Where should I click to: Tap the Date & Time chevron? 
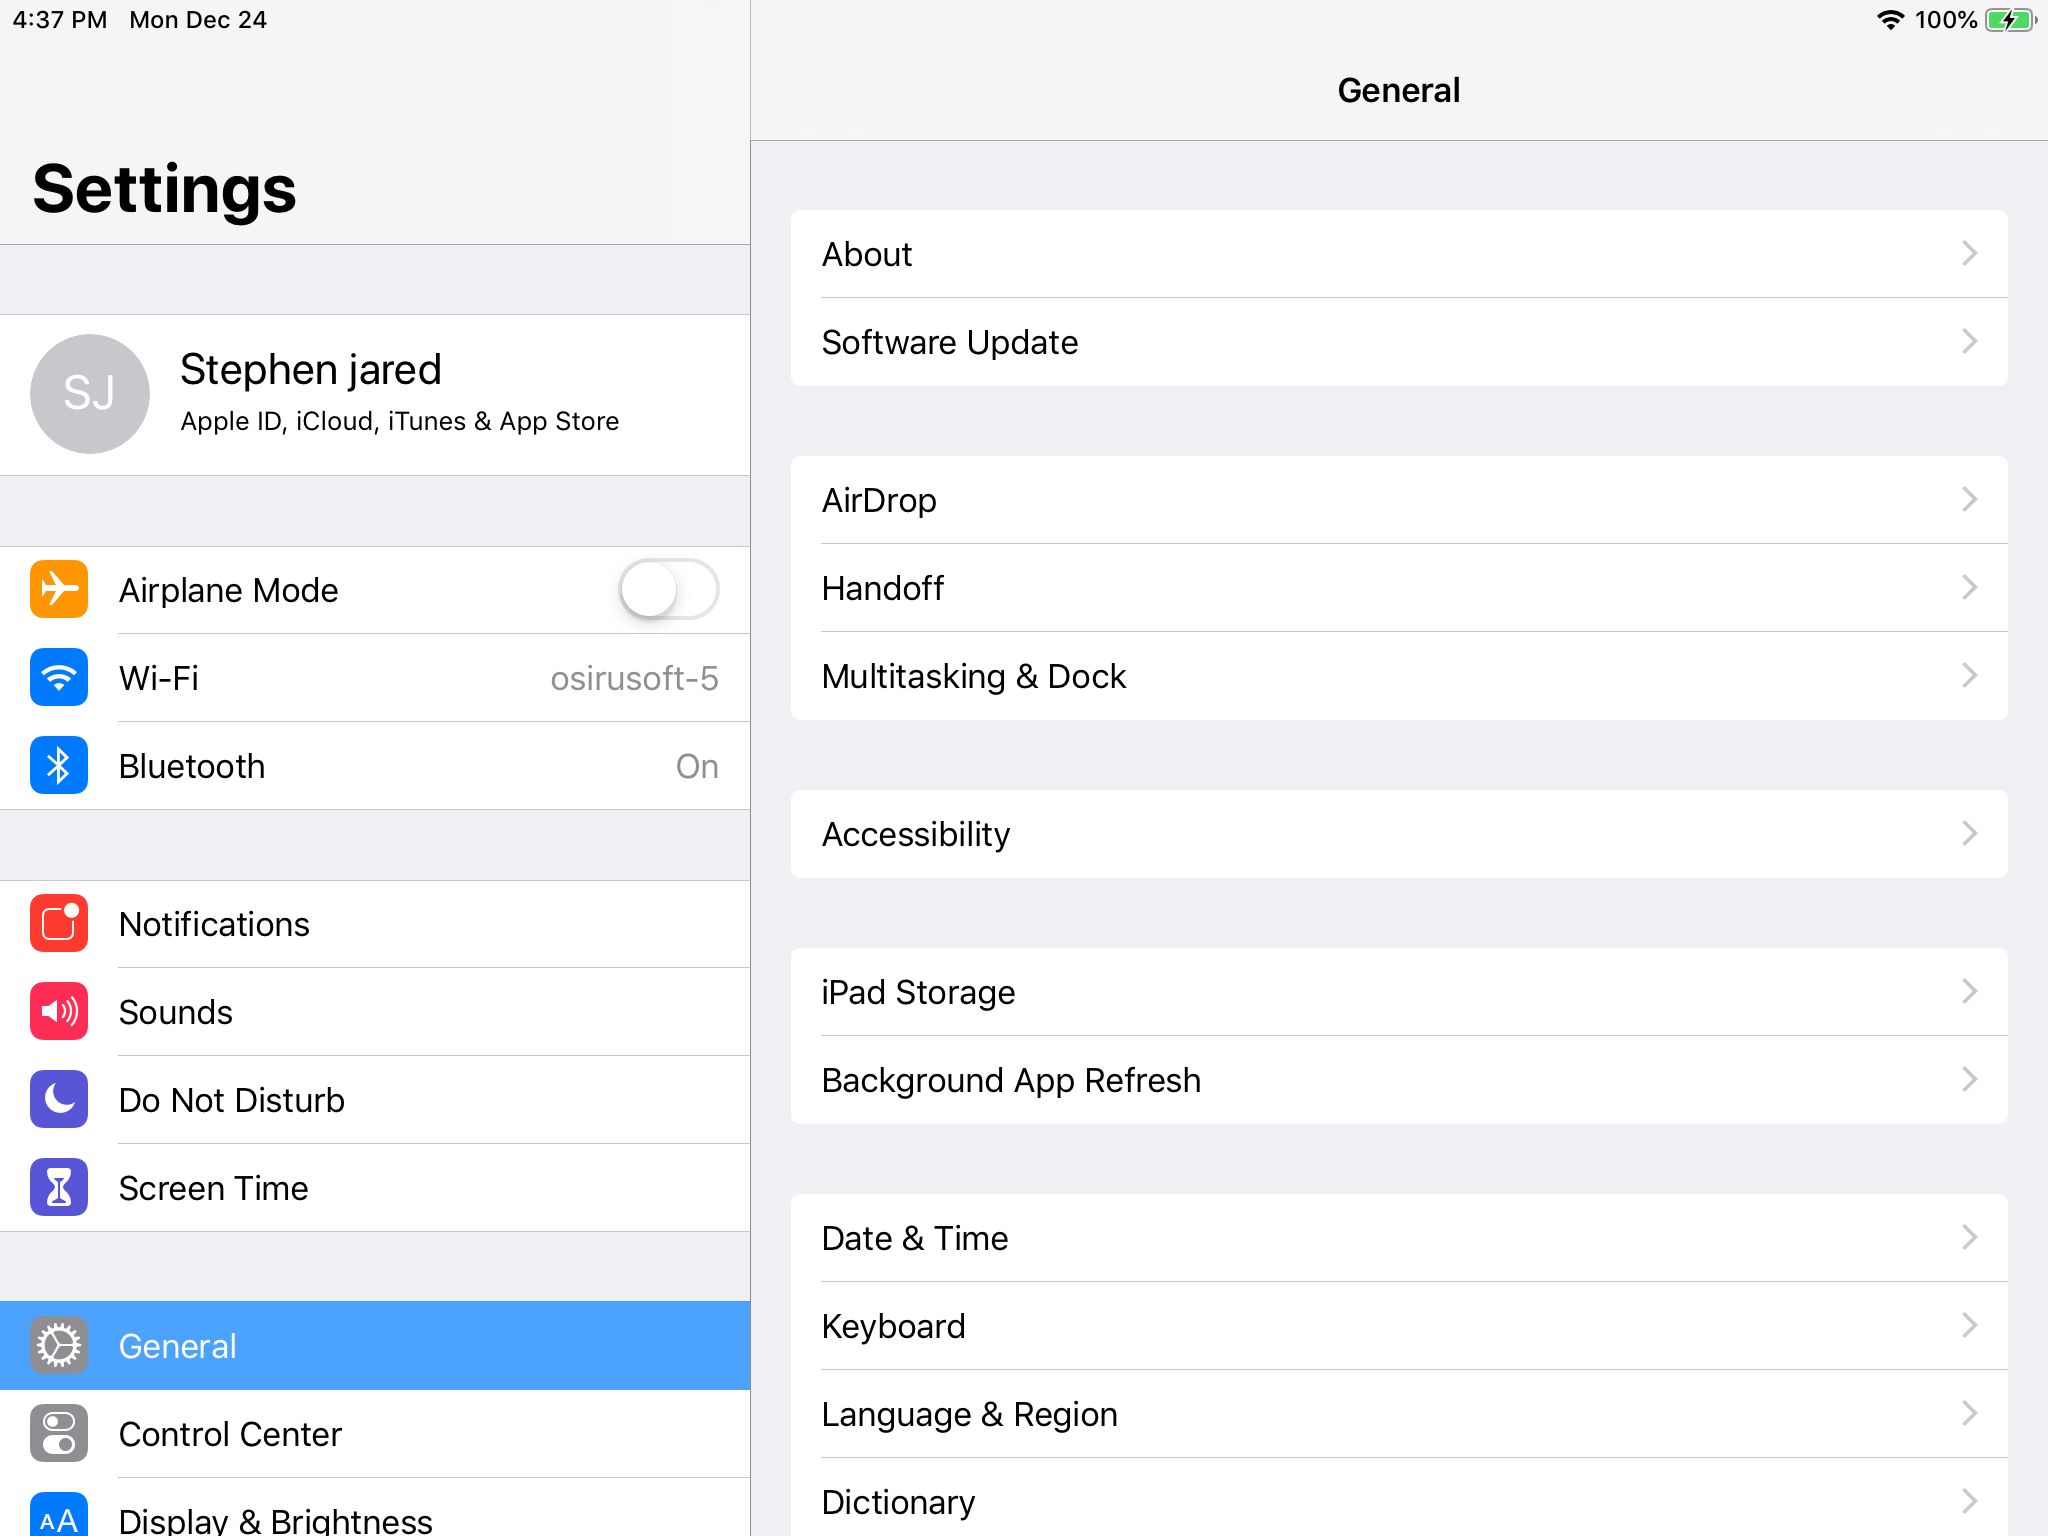pos(1969,1237)
